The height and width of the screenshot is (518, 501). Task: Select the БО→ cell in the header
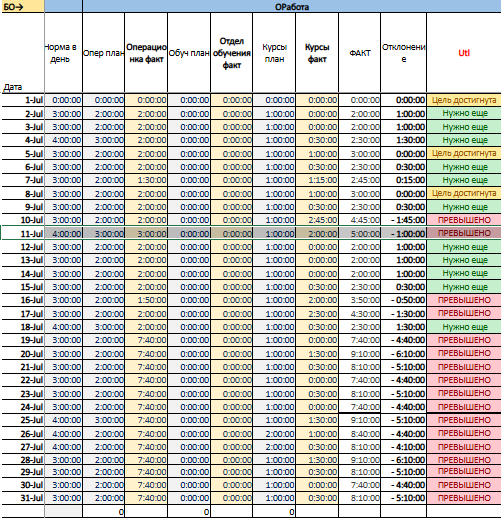[x=22, y=6]
